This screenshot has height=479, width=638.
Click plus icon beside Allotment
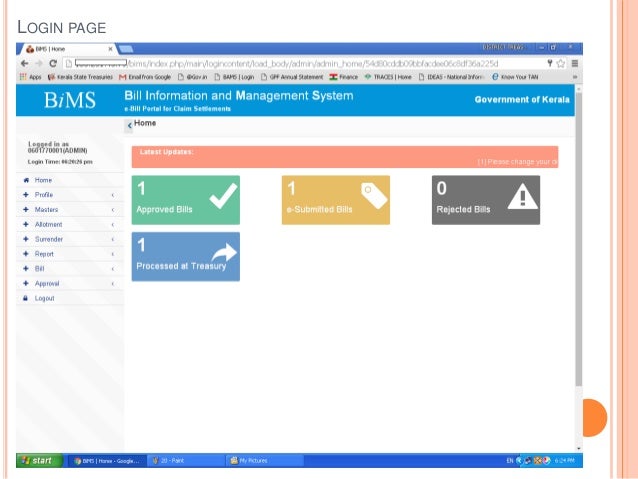[26, 224]
